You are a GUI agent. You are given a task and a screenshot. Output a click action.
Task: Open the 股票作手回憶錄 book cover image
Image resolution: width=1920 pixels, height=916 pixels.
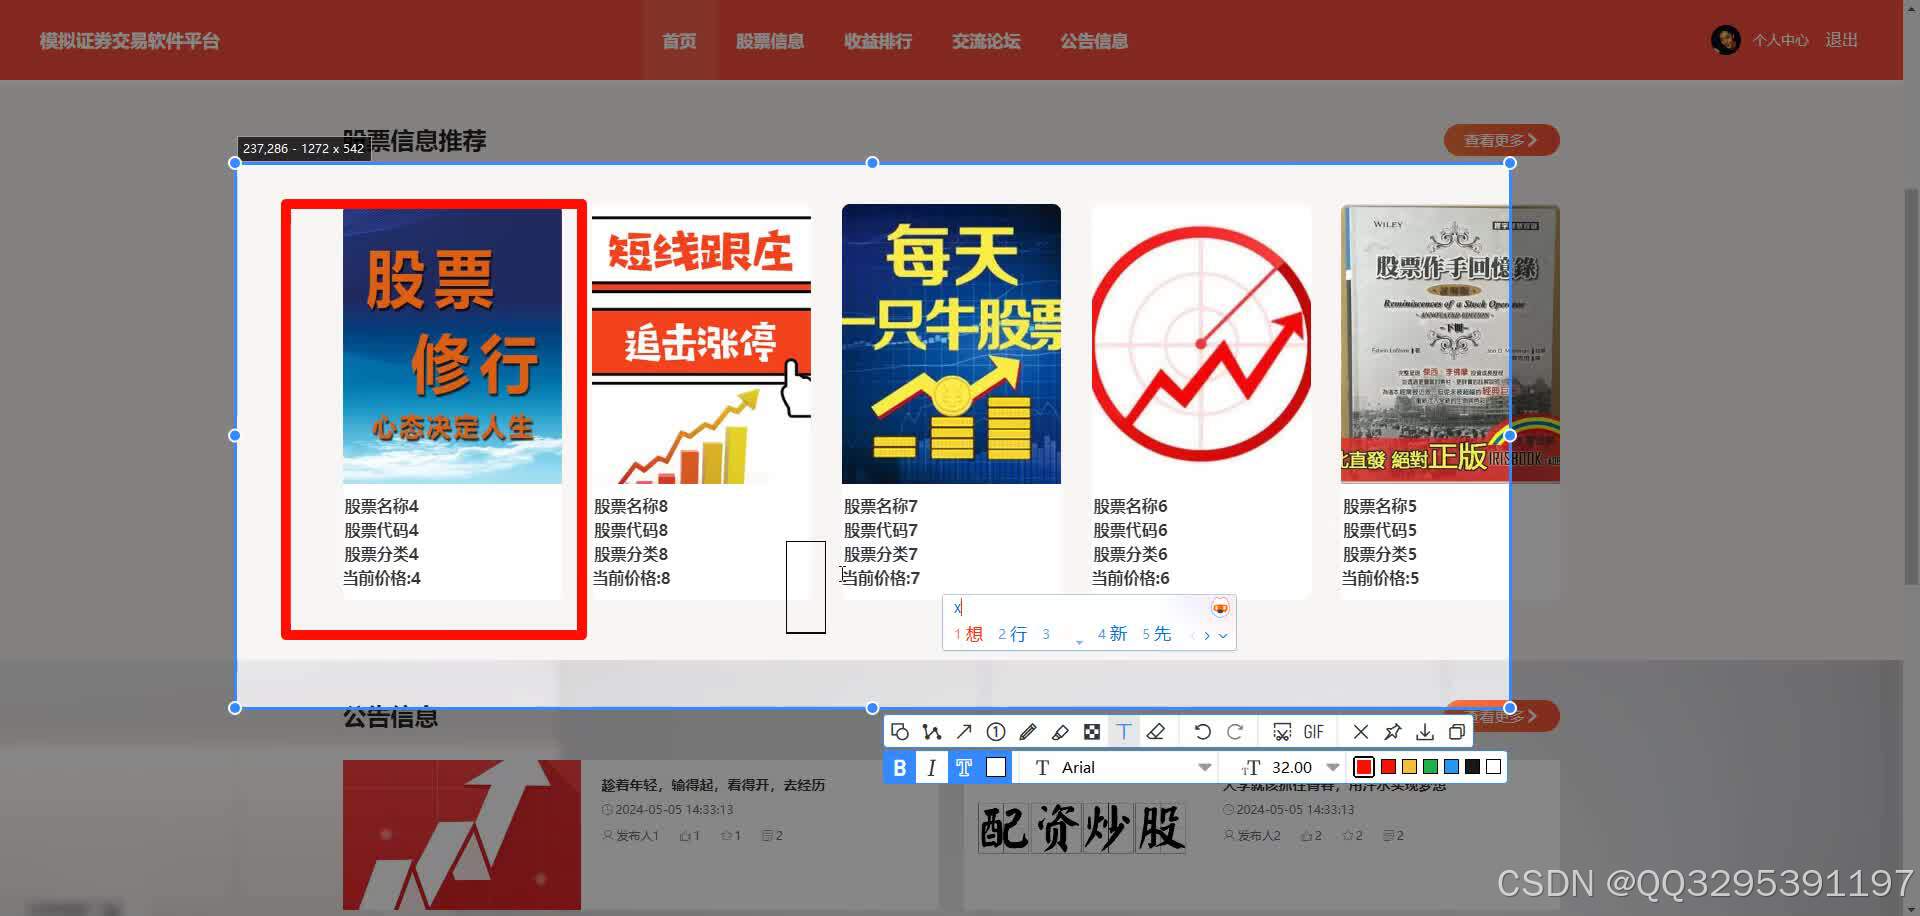1450,344
